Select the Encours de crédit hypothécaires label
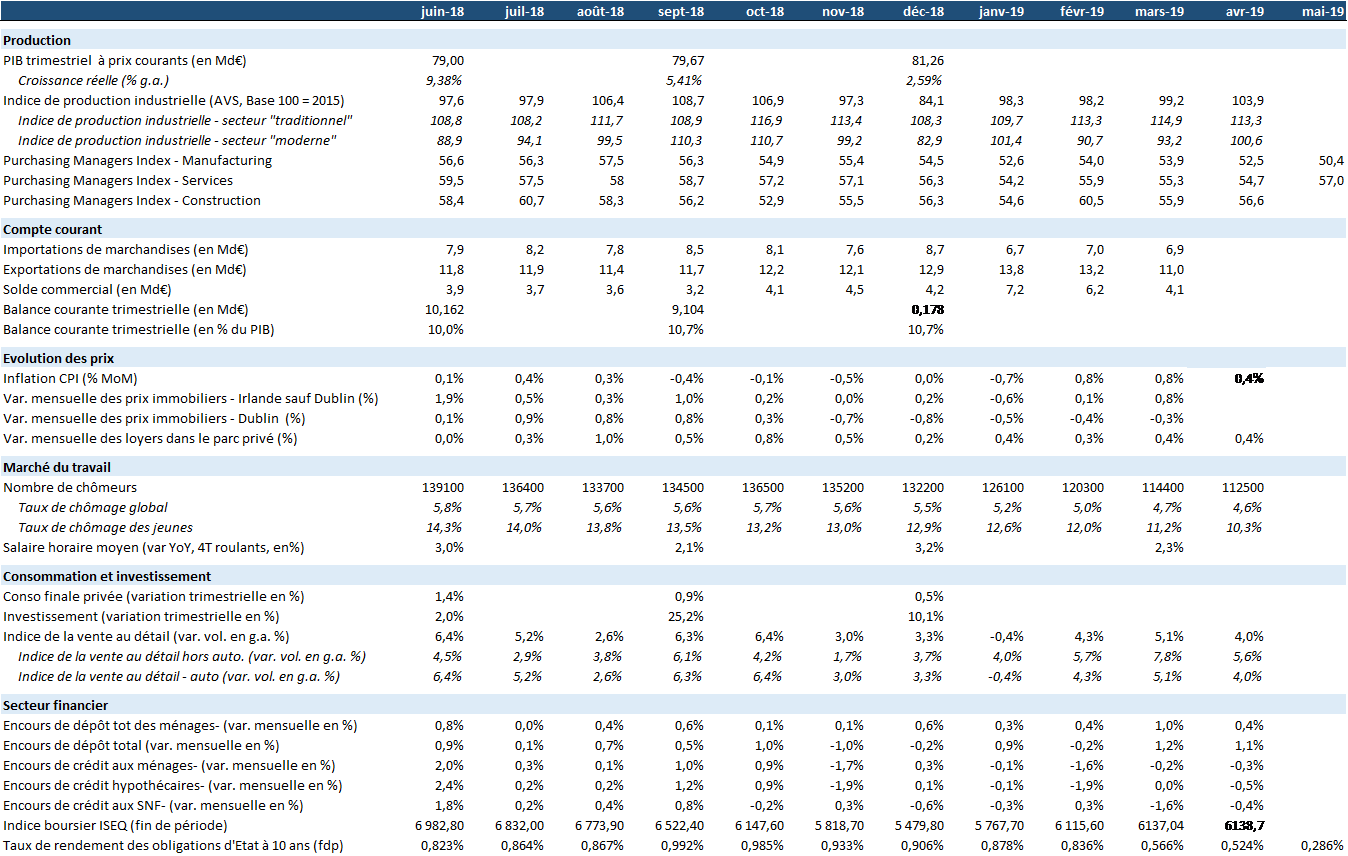Screen dimensions: 1348x856 click(x=173, y=786)
